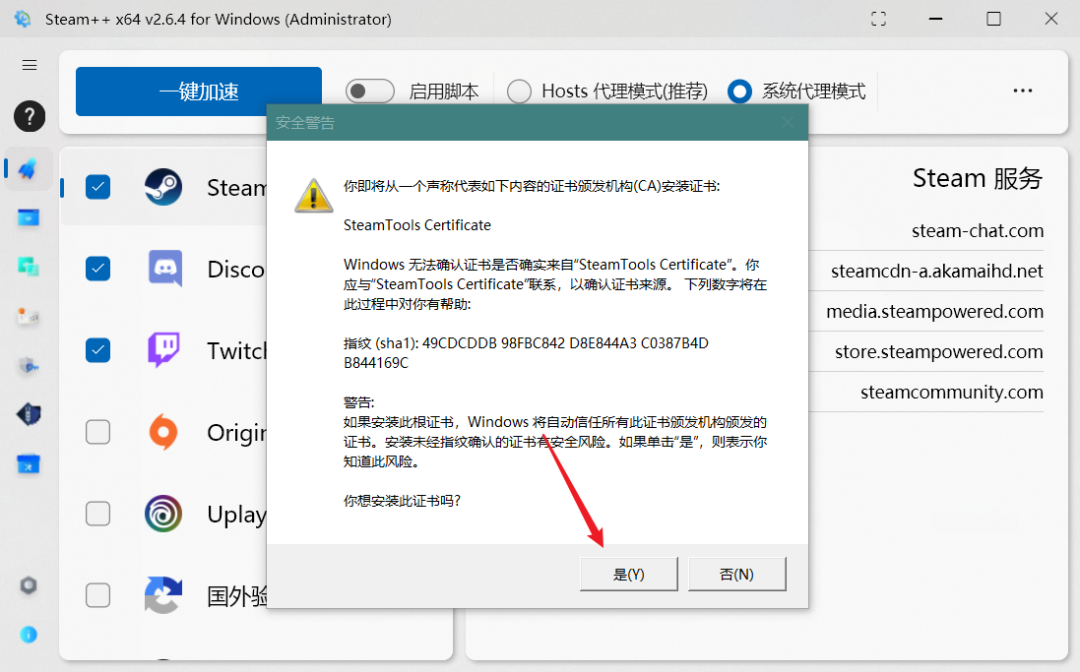Click the media.steampowered.com entry
Viewport: 1080px width, 672px height.
pos(935,312)
